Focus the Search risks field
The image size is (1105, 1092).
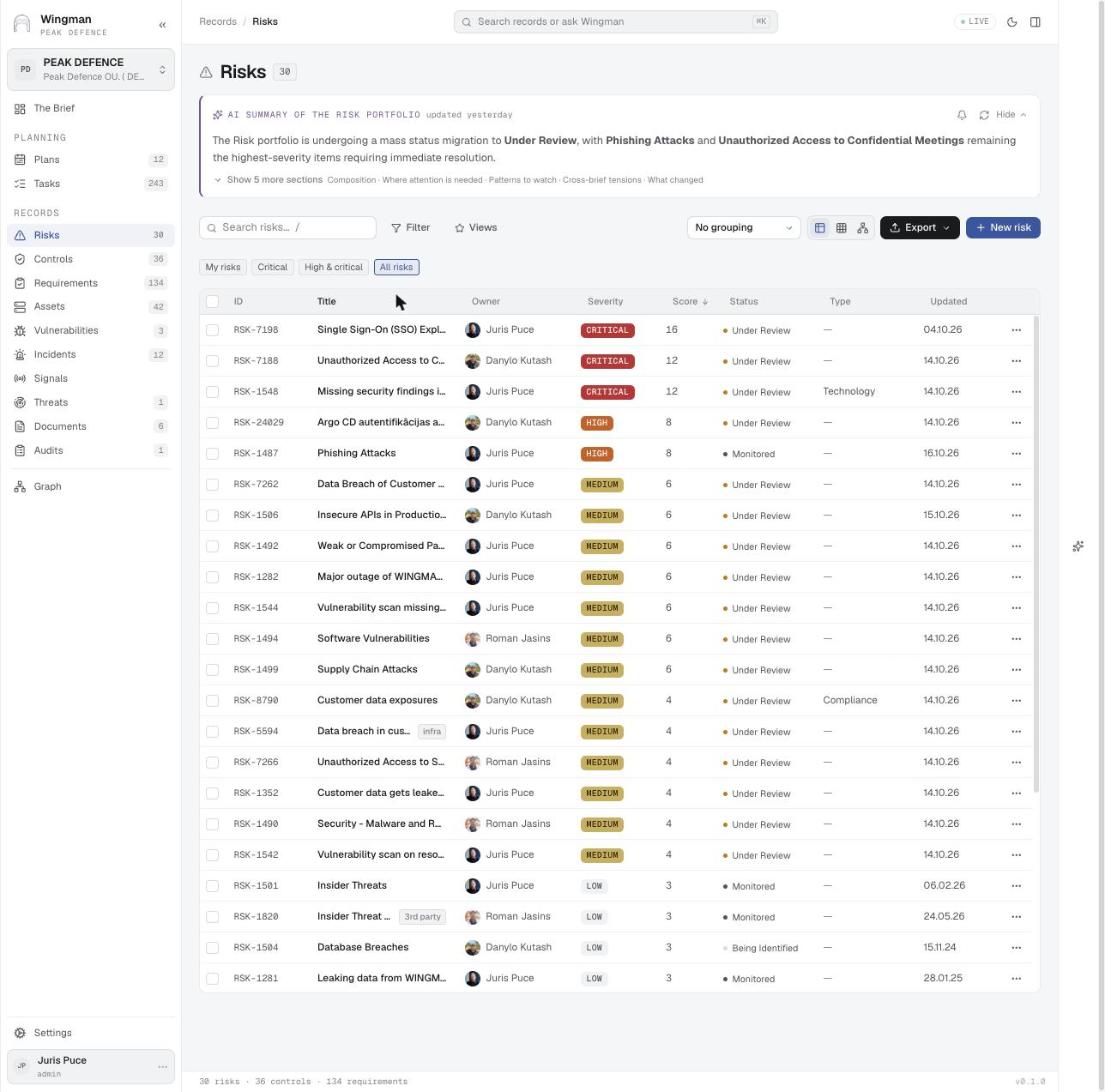point(288,228)
